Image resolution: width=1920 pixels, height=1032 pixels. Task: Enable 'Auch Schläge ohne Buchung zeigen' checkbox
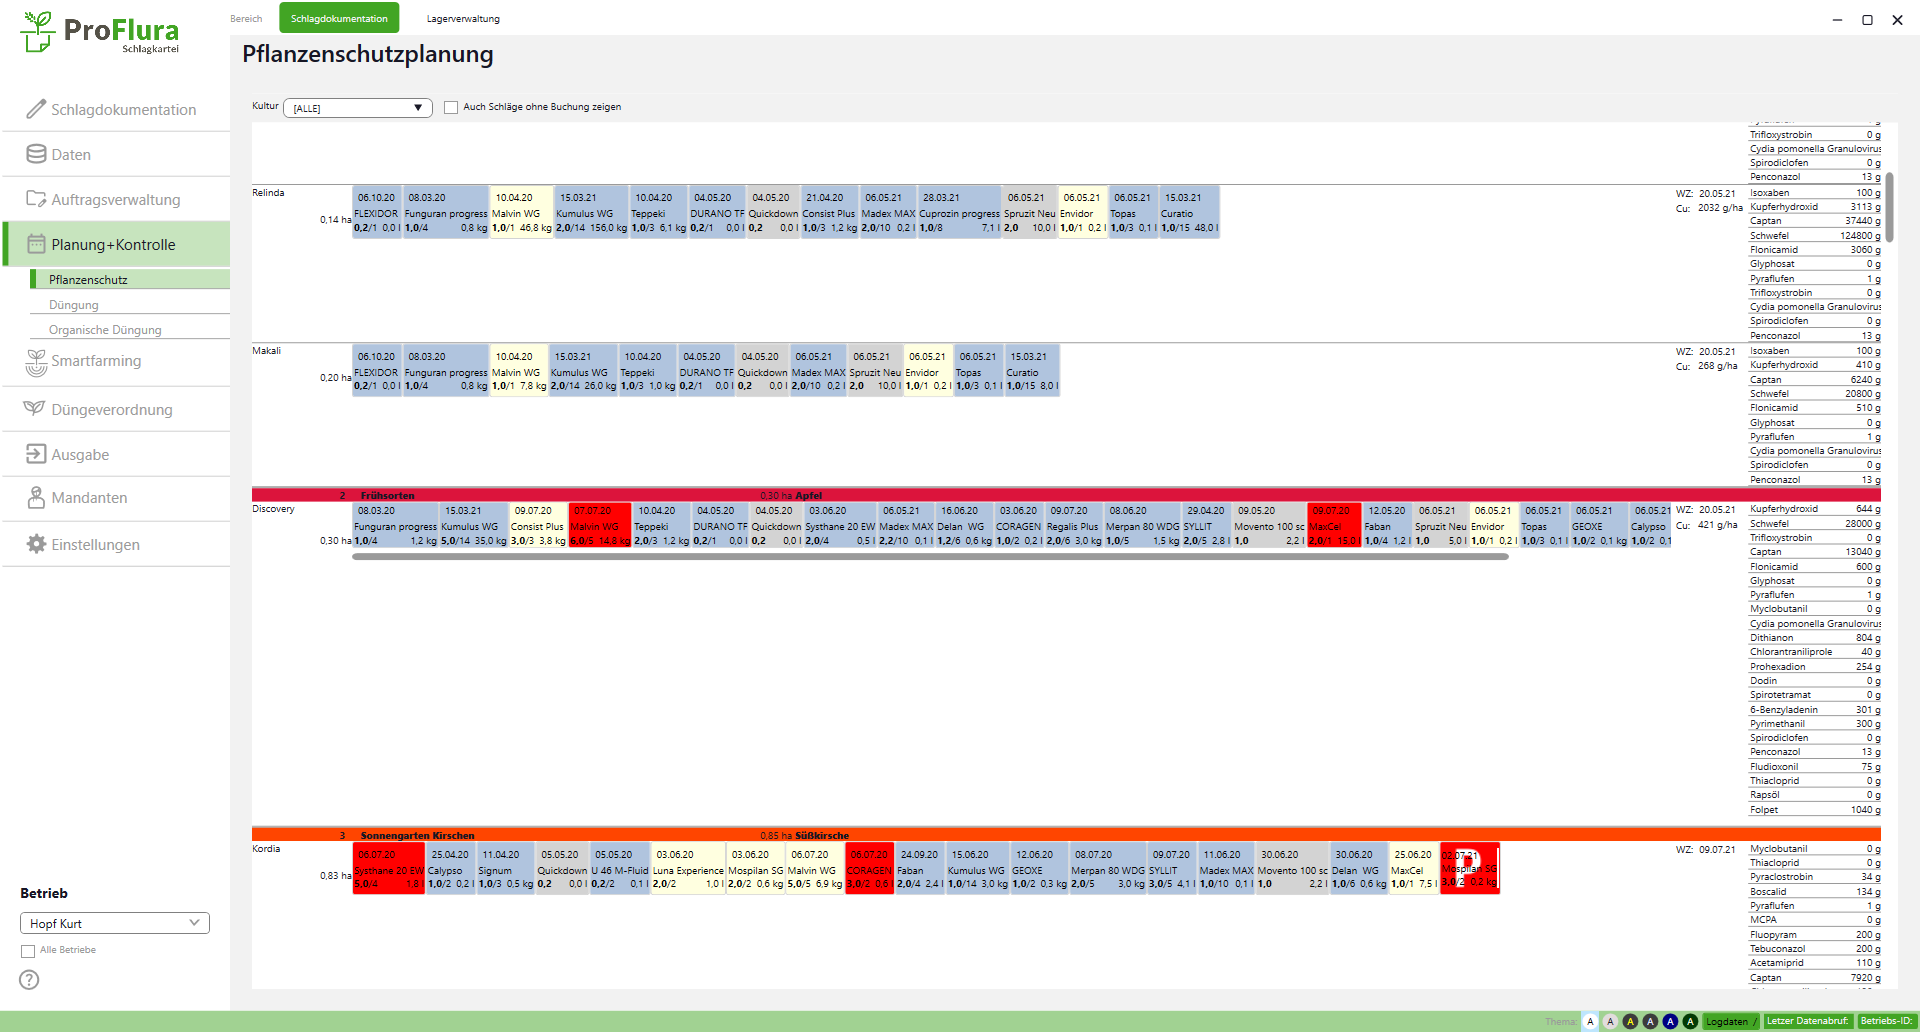click(x=451, y=107)
